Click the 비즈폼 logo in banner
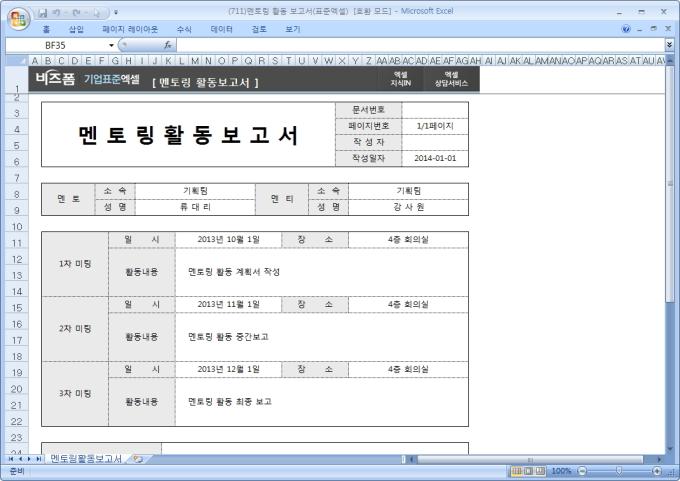The image size is (680, 481). tap(55, 79)
